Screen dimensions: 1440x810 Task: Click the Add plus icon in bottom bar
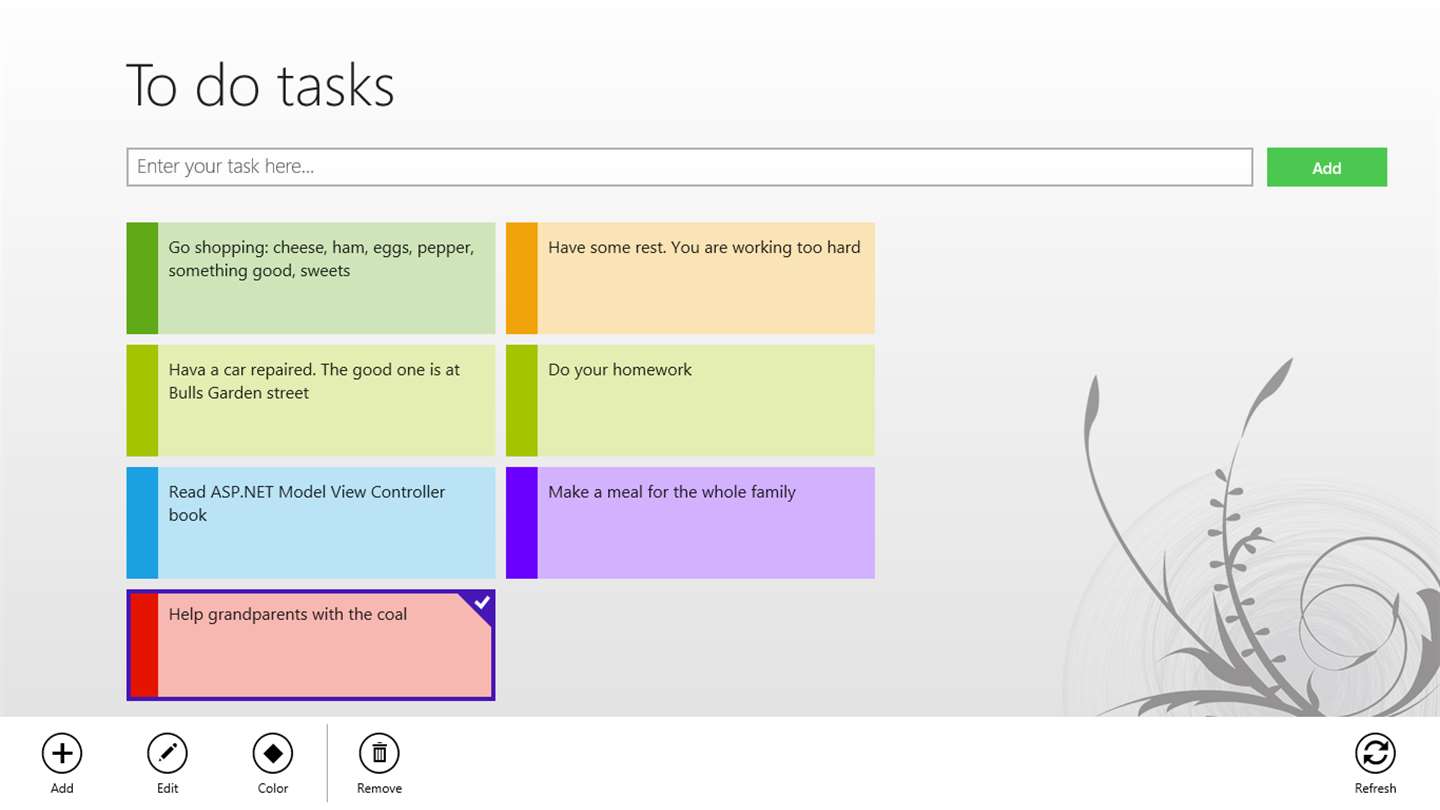62,753
